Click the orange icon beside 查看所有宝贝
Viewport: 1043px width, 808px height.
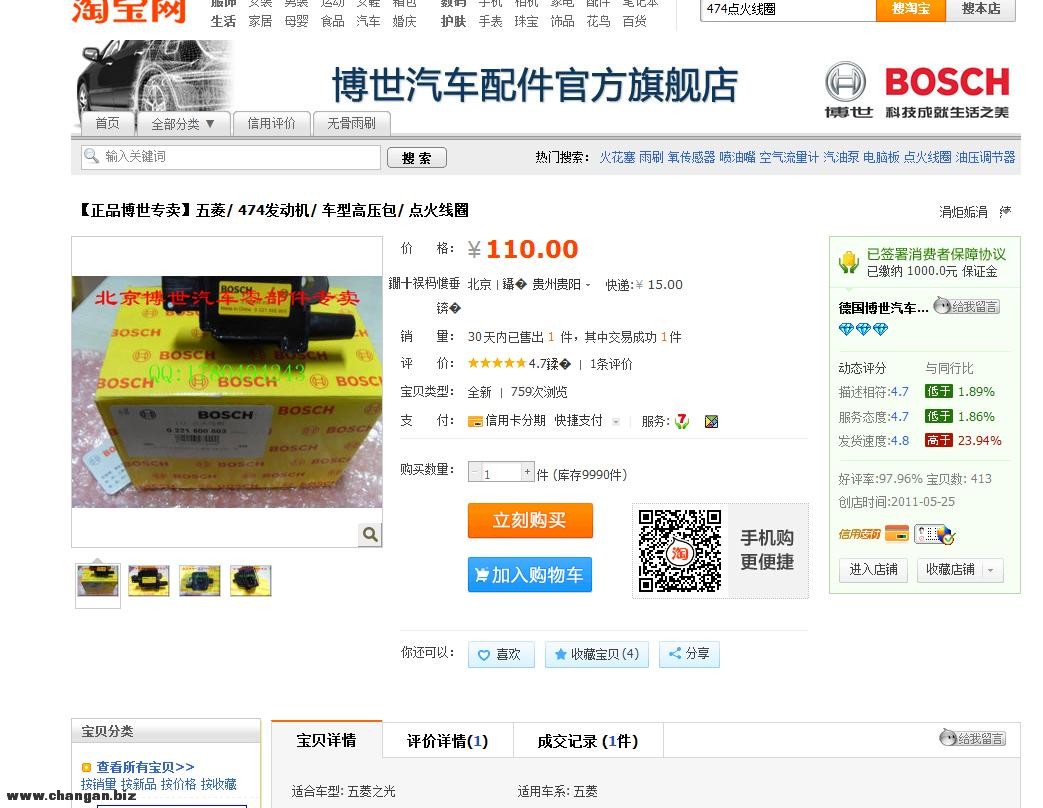[x=86, y=767]
